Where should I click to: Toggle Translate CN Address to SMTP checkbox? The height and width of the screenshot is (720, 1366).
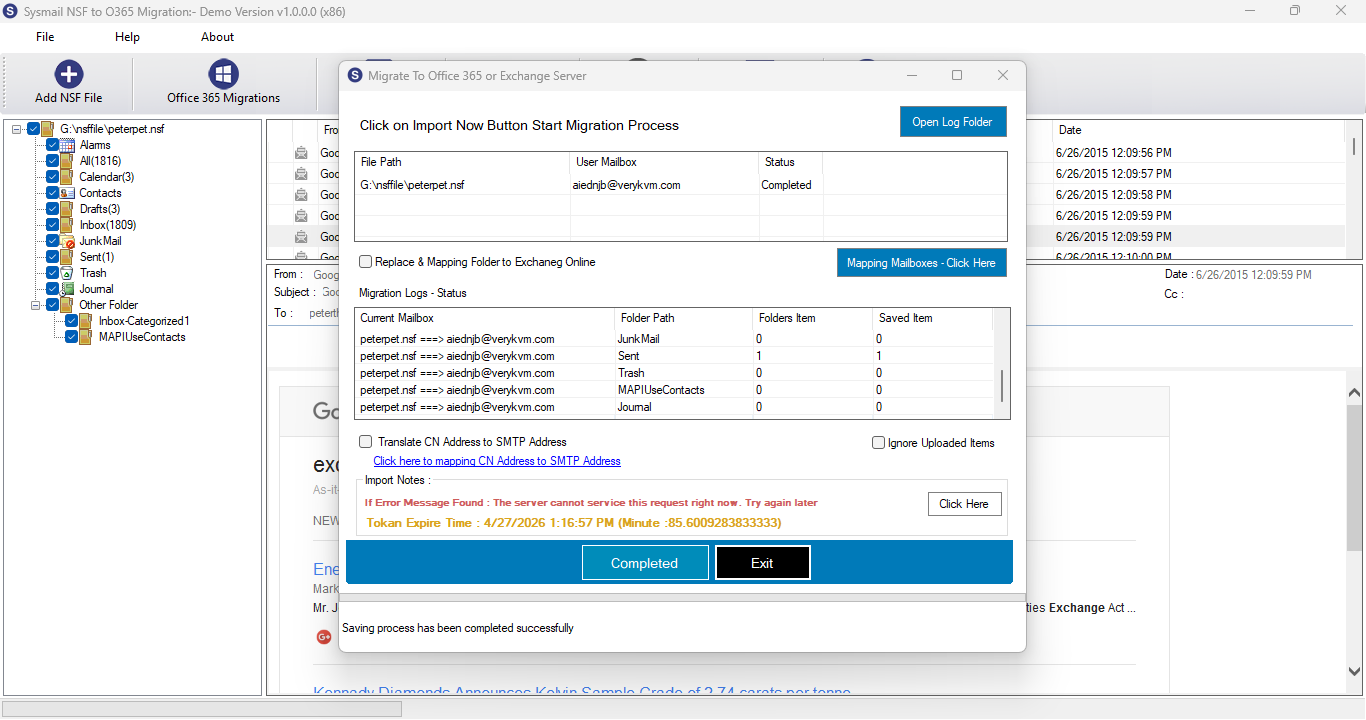tap(366, 442)
